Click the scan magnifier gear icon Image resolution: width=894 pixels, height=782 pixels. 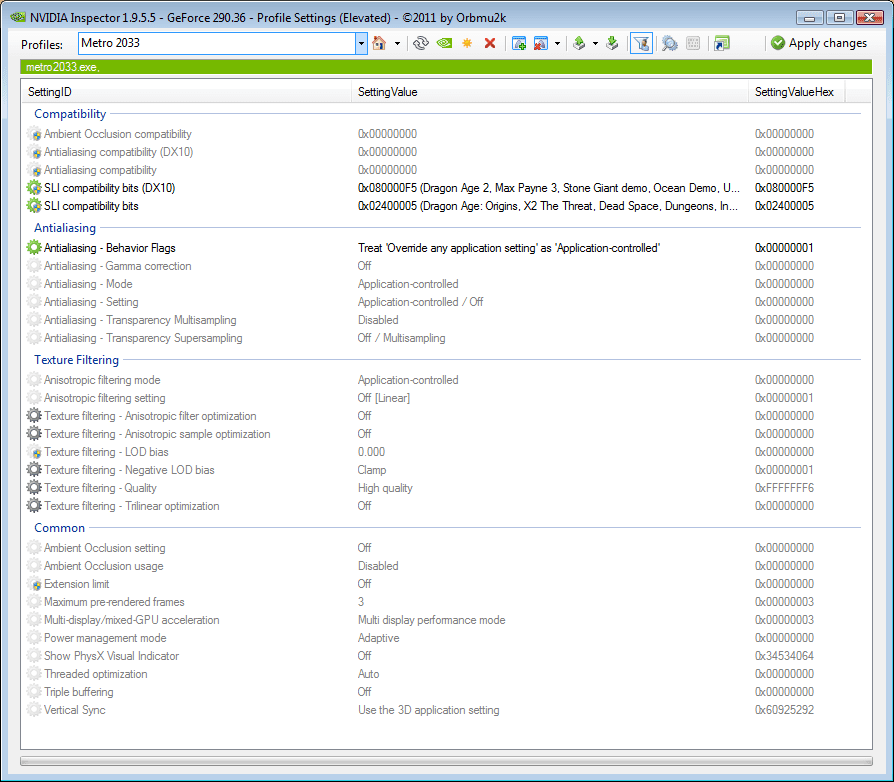(x=670, y=43)
